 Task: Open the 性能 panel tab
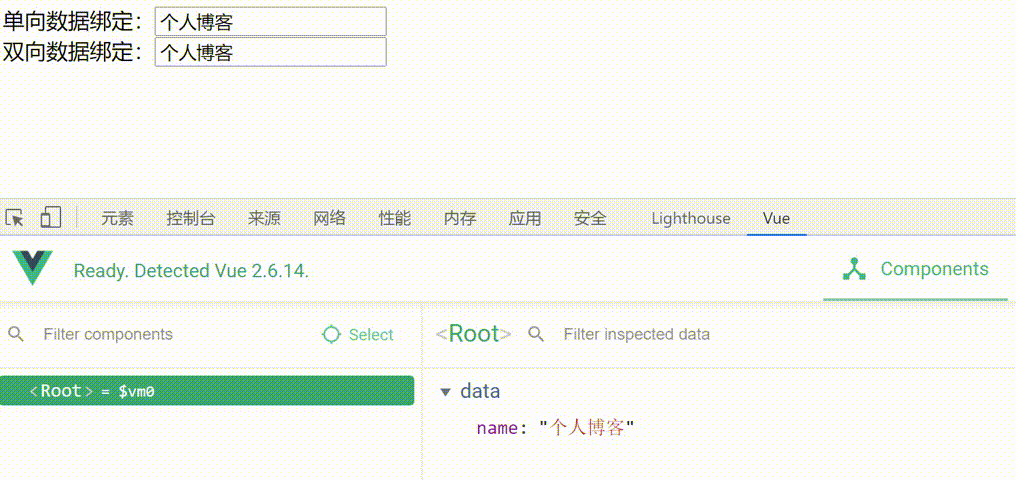pos(394,218)
